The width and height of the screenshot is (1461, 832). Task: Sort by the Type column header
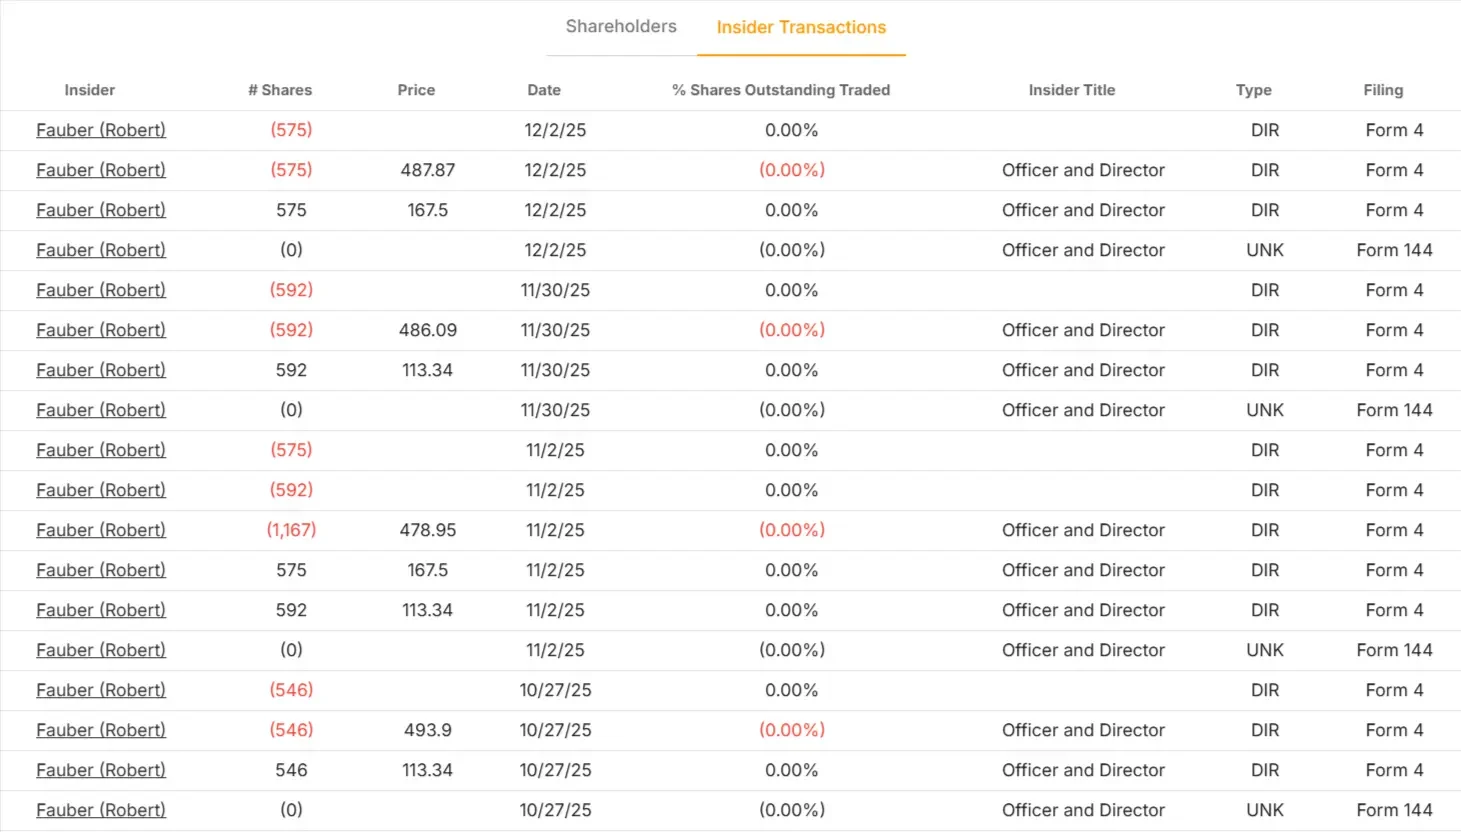pos(1253,90)
